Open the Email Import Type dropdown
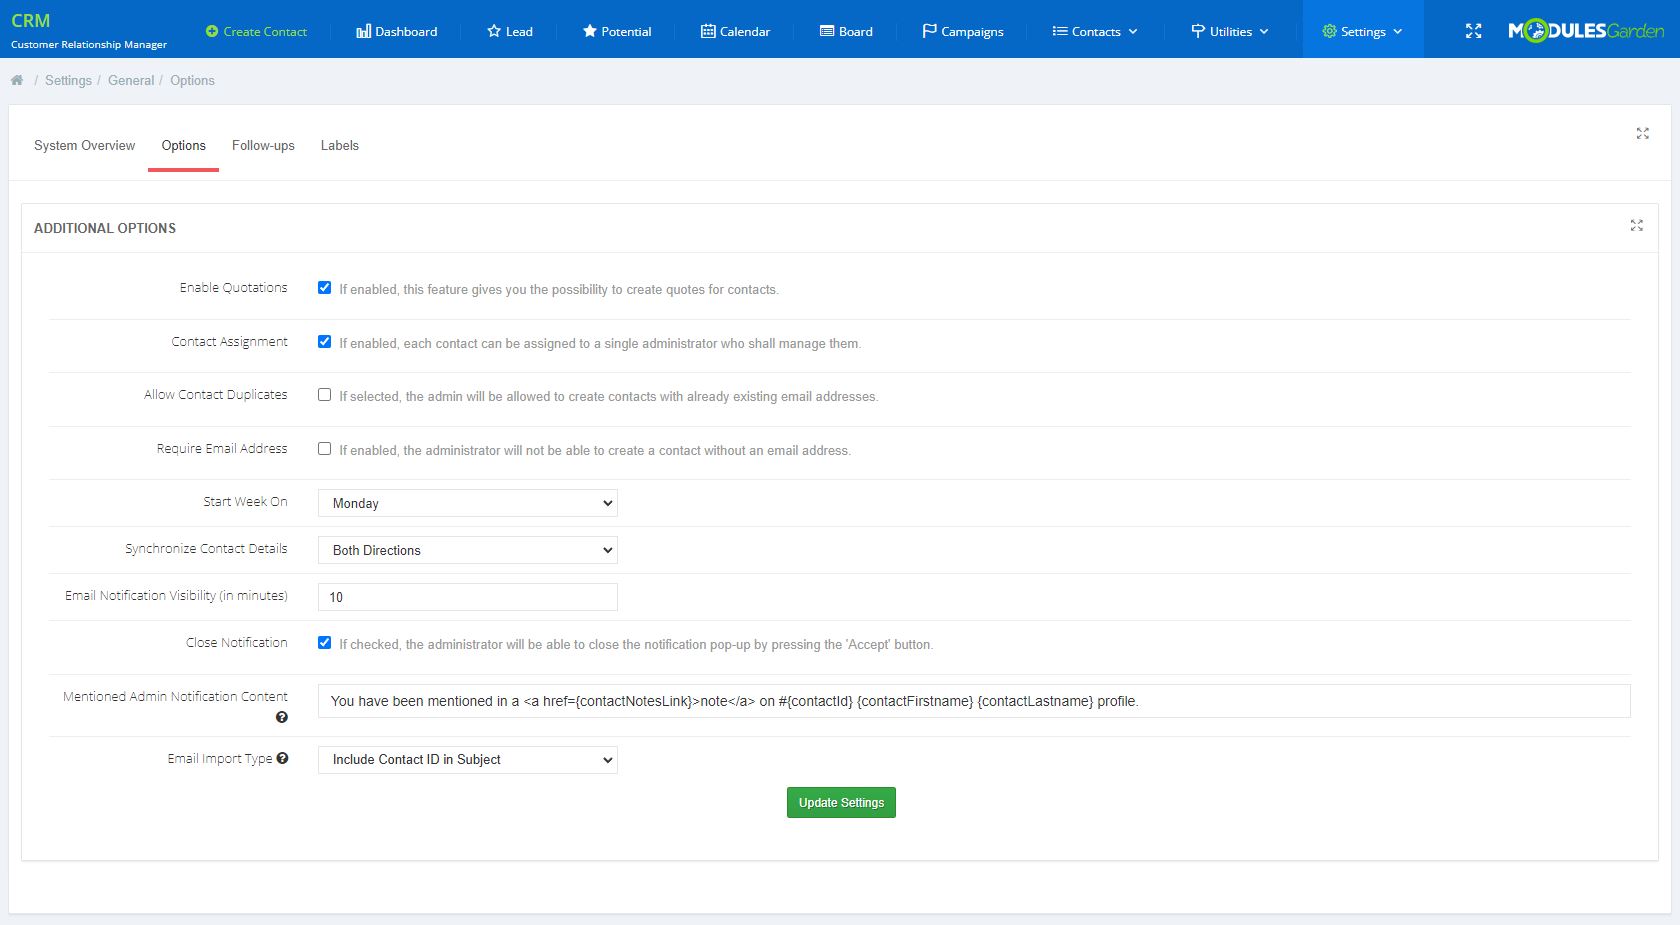 (x=467, y=759)
